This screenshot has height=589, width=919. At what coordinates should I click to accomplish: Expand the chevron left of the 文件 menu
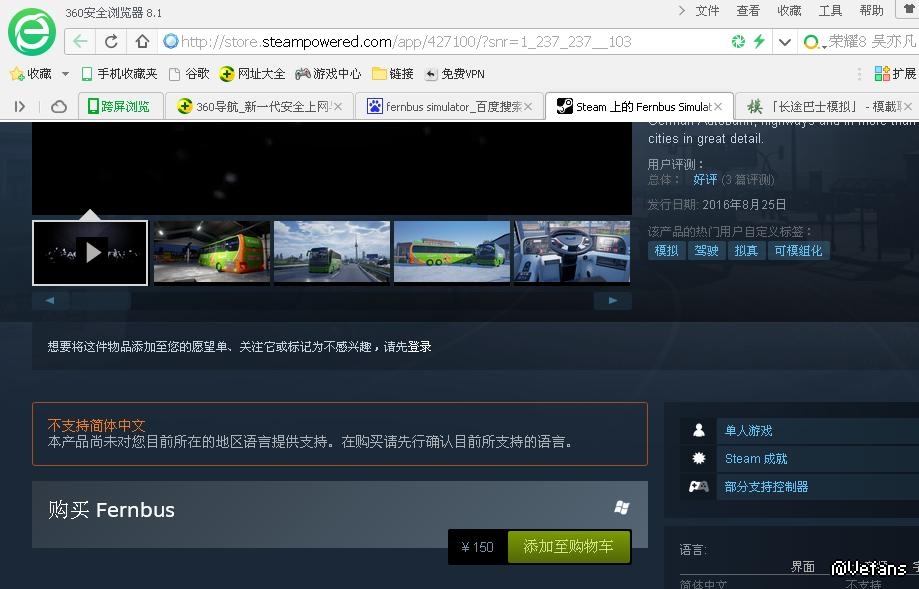[681, 11]
